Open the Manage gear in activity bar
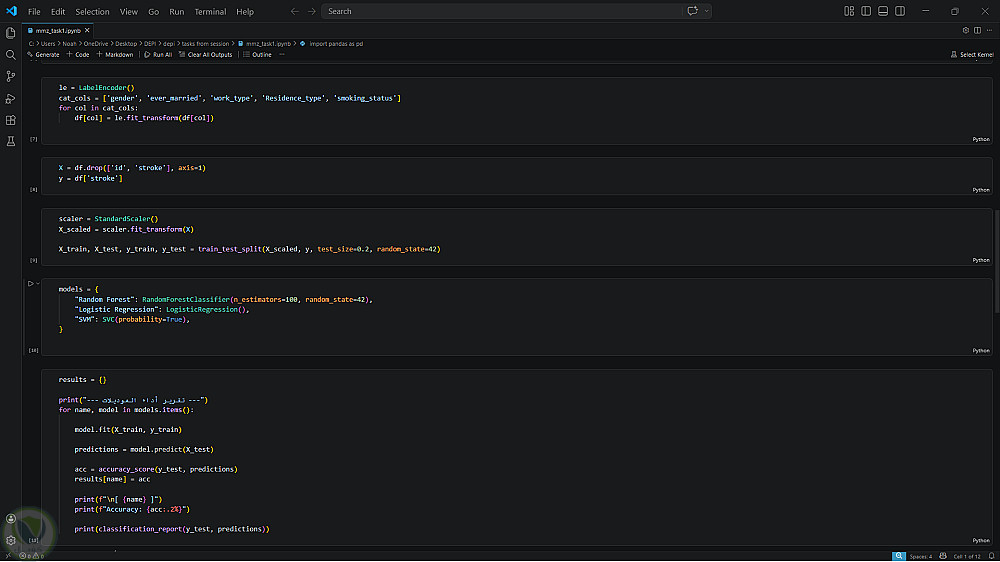This screenshot has width=1000, height=562. (11, 540)
